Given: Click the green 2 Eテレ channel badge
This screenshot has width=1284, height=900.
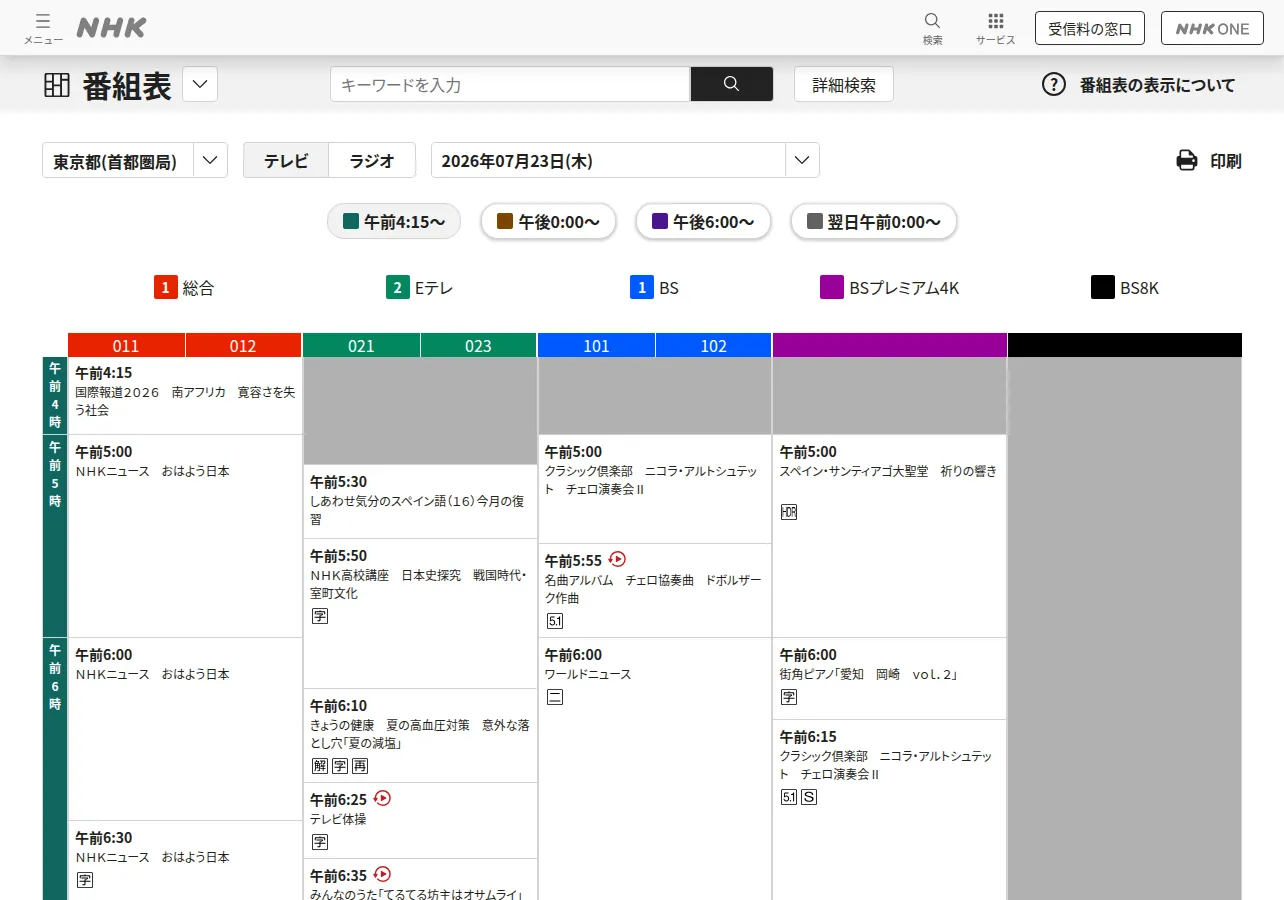Looking at the screenshot, I should click(x=398, y=288).
